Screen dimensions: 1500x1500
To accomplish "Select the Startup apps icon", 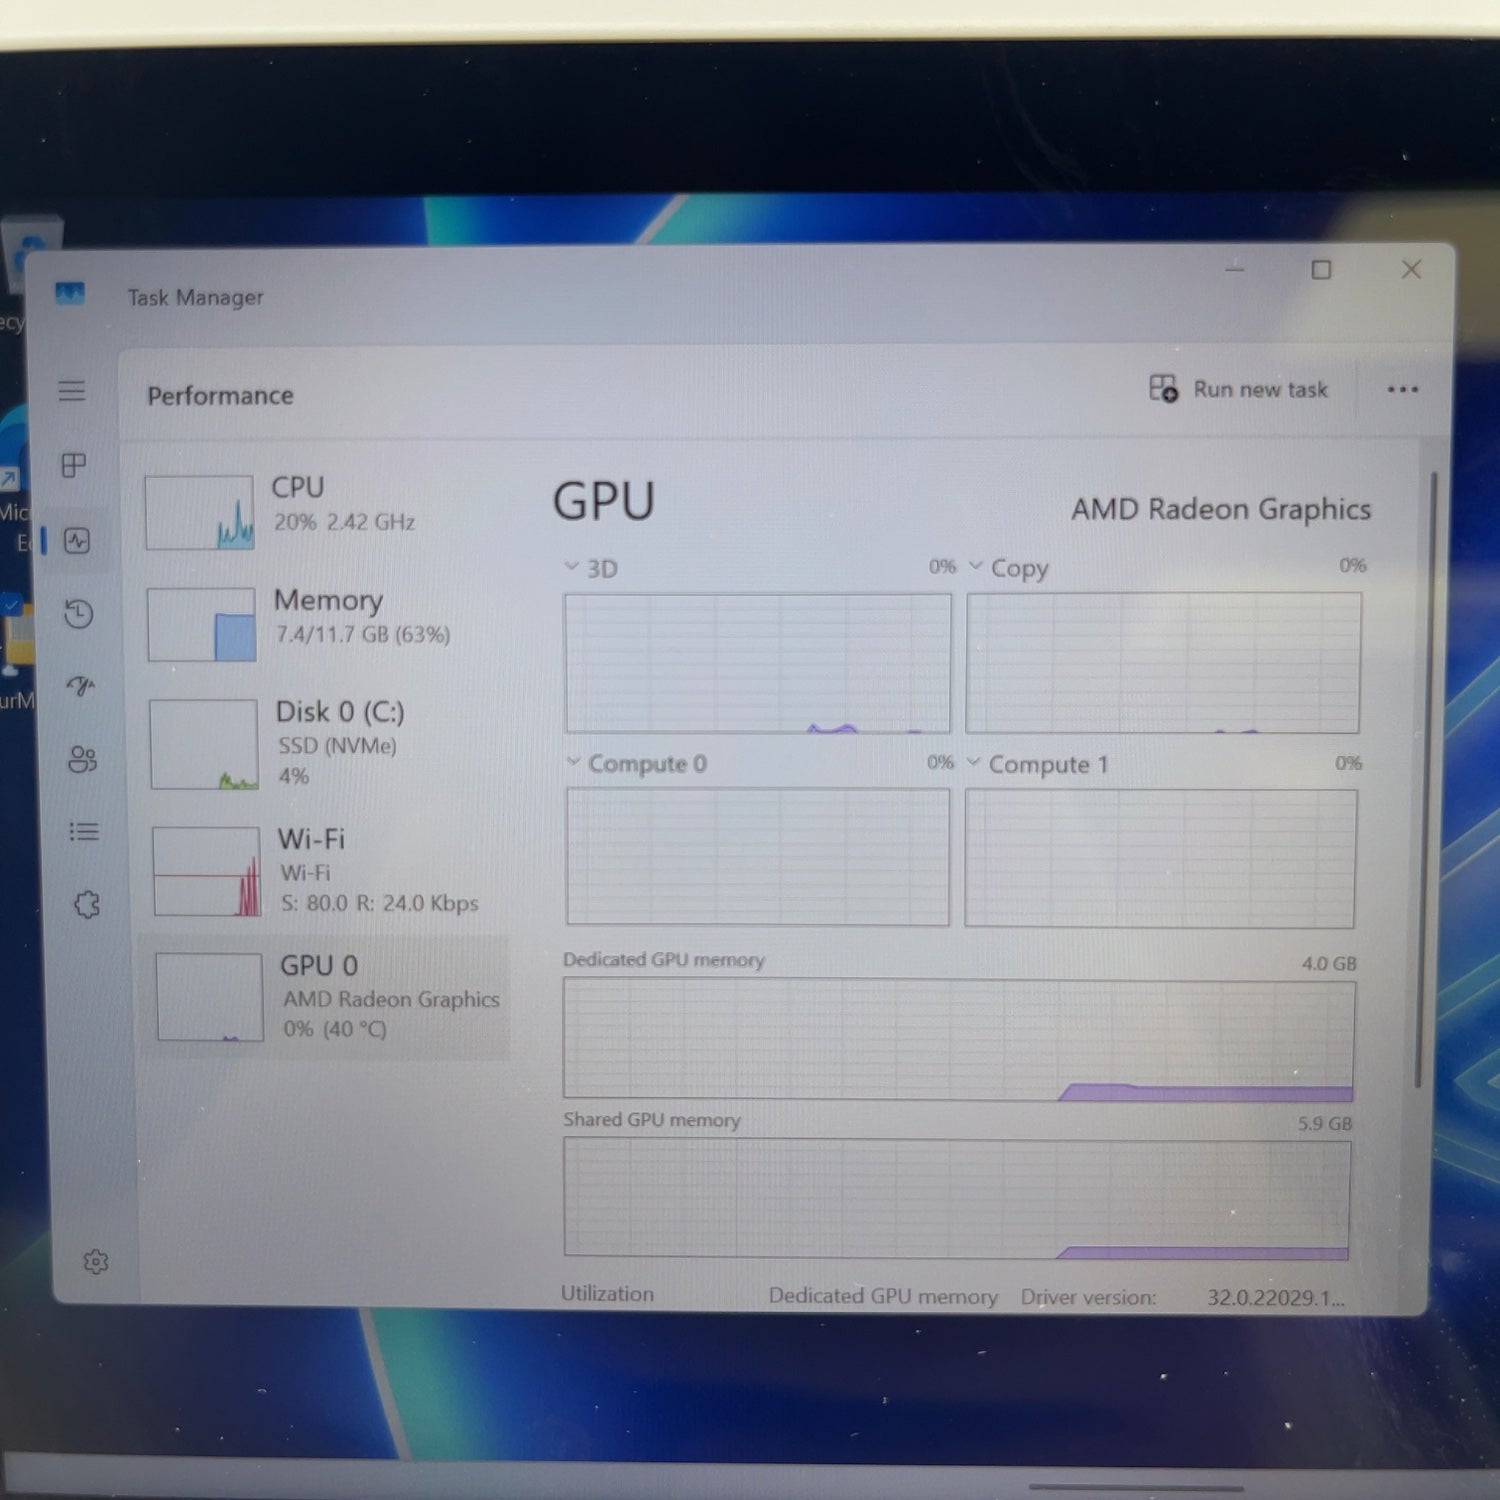I will (x=80, y=687).
